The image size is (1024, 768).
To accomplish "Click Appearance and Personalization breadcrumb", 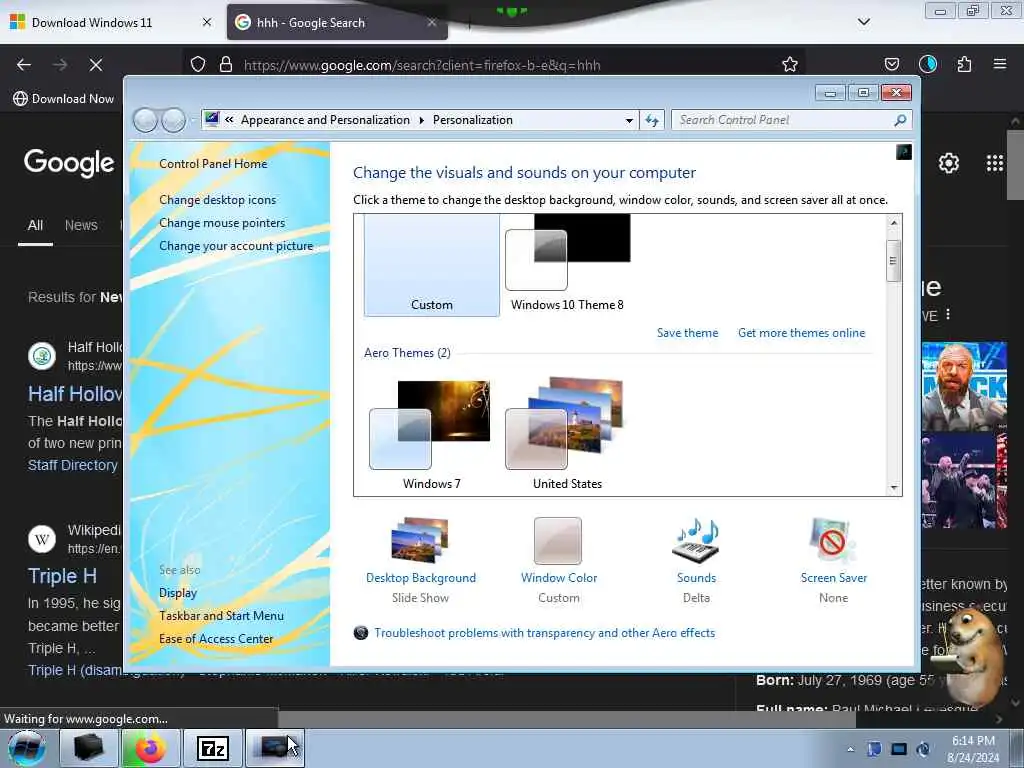I will point(325,120).
